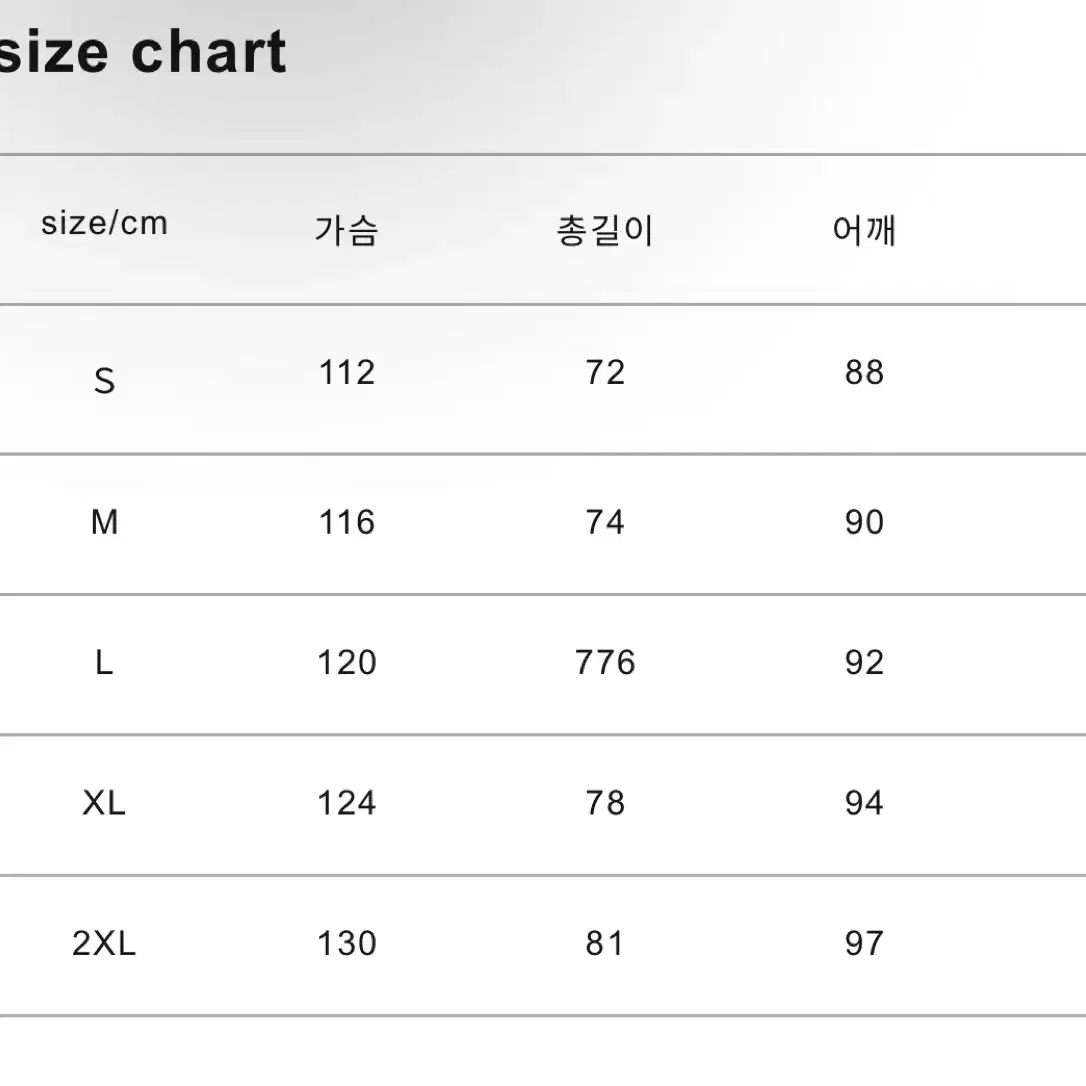Screen dimensions: 1086x1086
Task: Click the length value 78 for XL
Action: point(605,803)
